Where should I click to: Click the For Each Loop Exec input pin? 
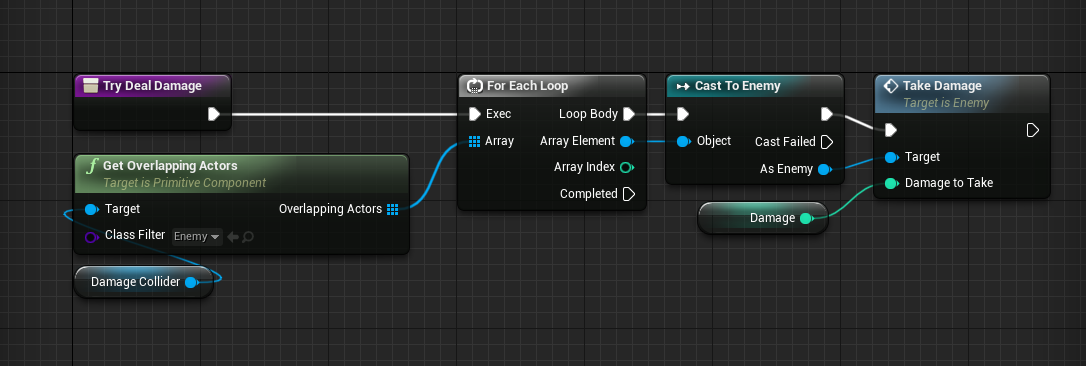pyautogui.click(x=474, y=114)
